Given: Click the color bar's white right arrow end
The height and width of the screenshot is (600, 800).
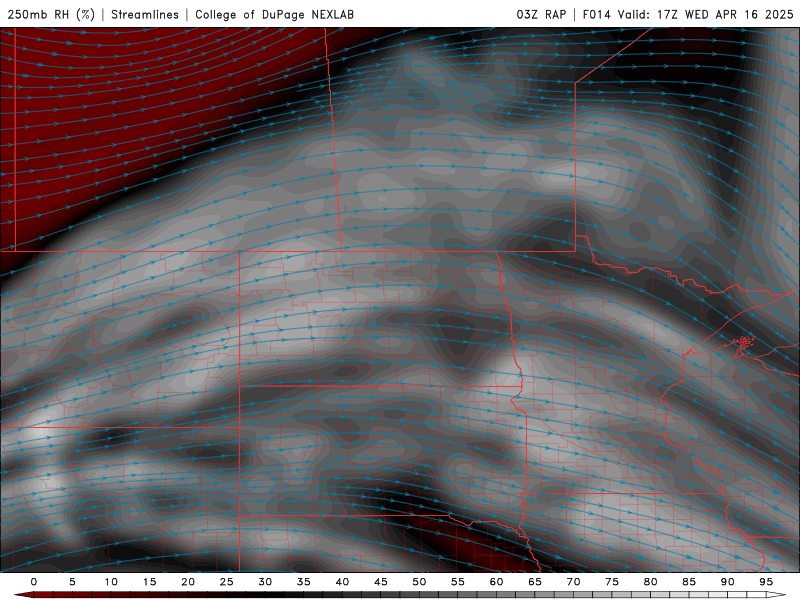Looking at the screenshot, I should (777, 595).
